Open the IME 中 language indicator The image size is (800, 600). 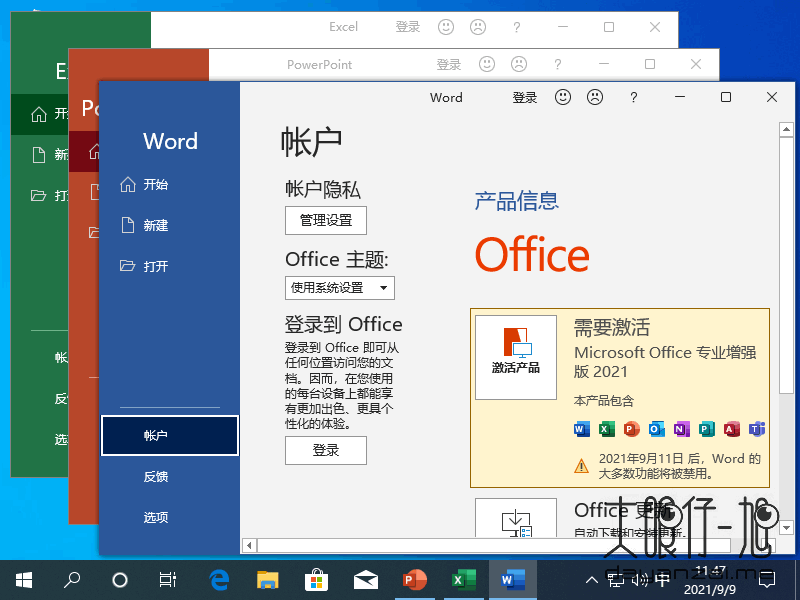pos(662,580)
